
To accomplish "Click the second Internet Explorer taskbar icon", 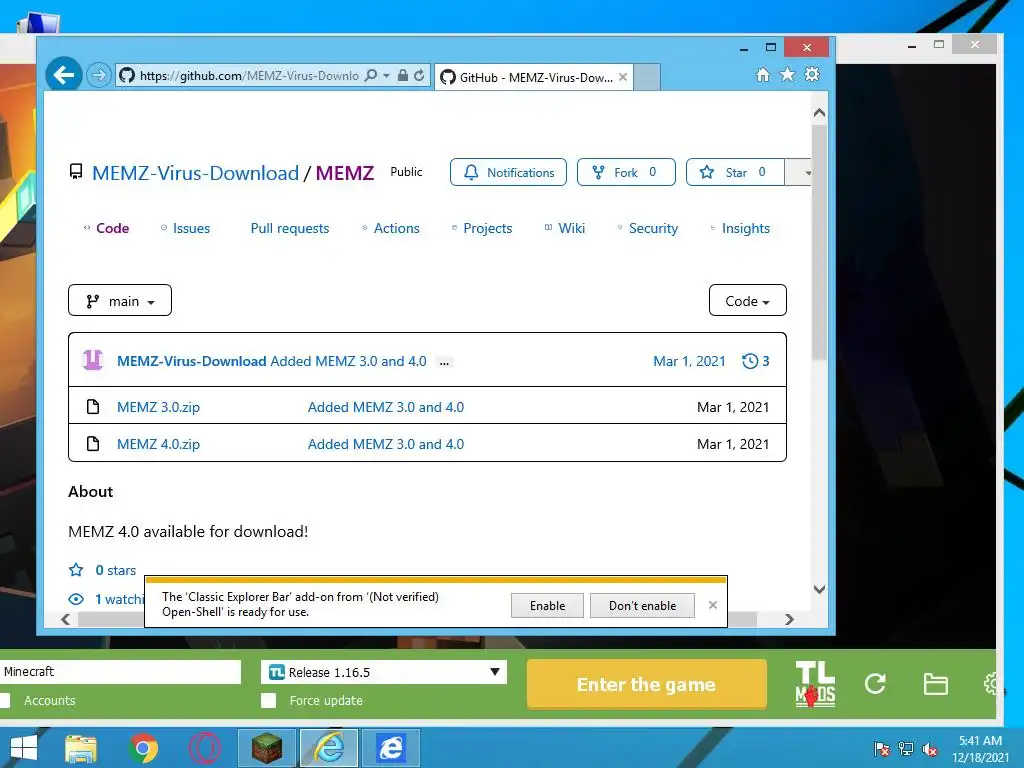I will tap(391, 748).
